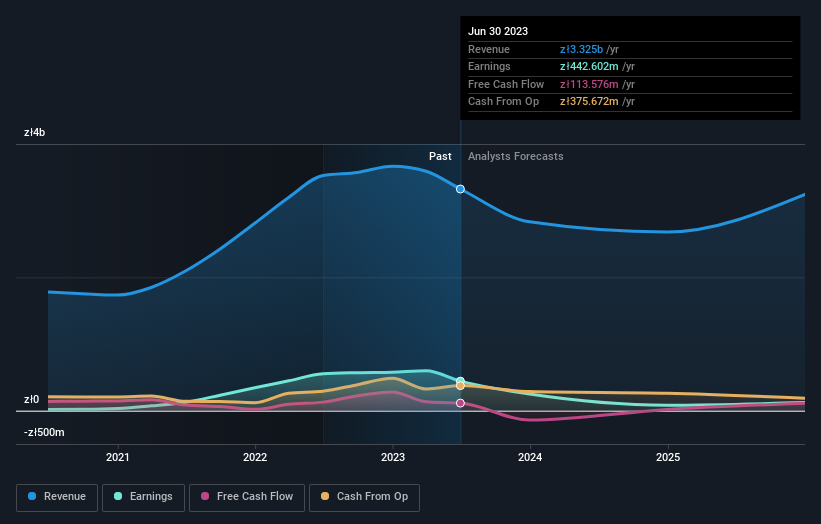Viewport: 821px width, 524px height.
Task: Select the pink free cash flow data point marker
Action: 460,403
